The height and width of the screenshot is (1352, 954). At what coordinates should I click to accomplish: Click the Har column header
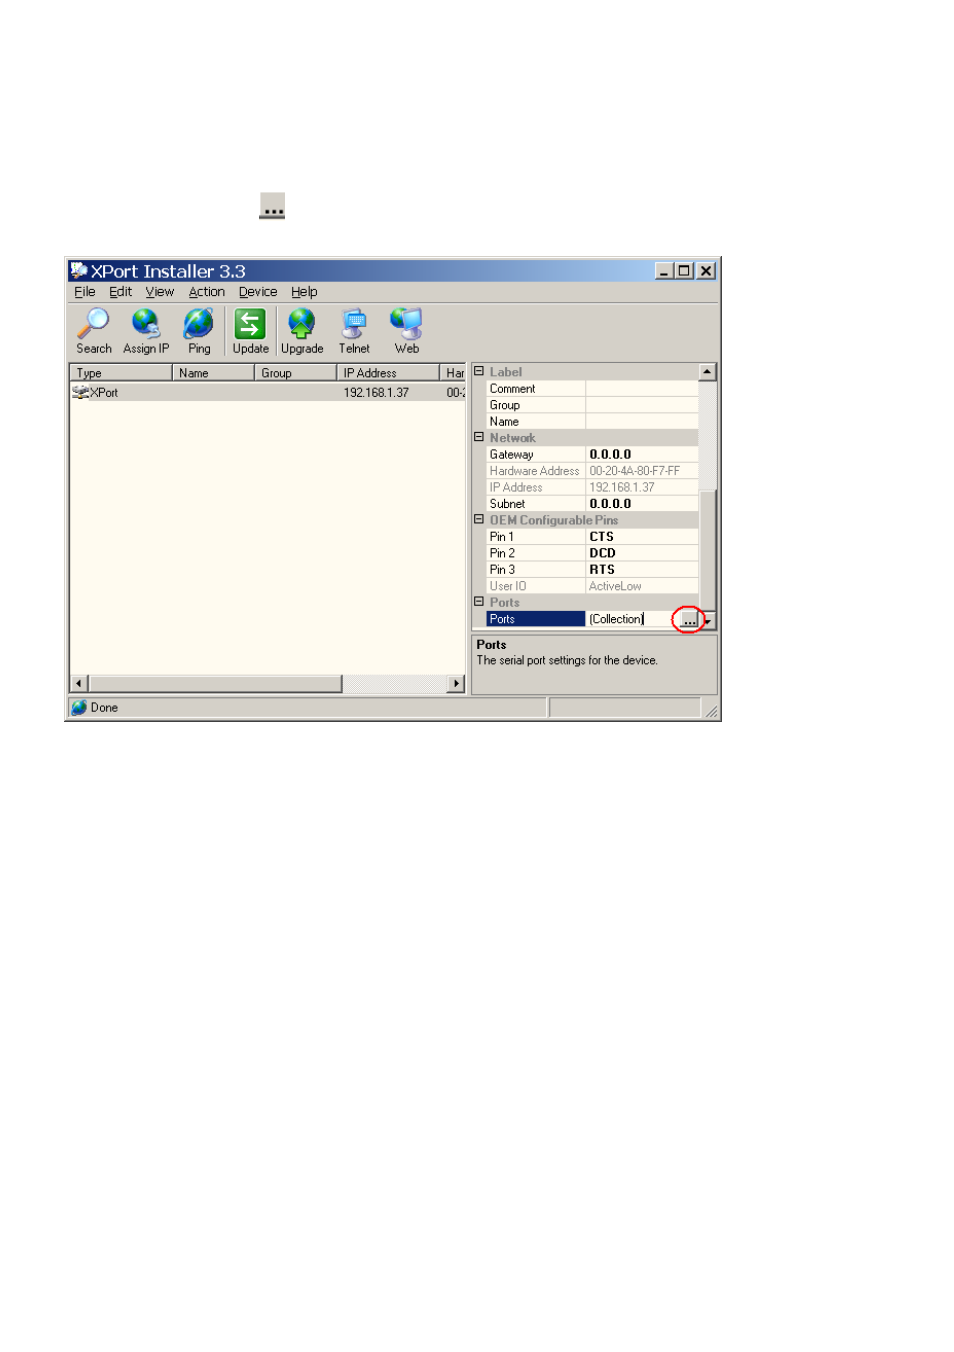pos(453,373)
